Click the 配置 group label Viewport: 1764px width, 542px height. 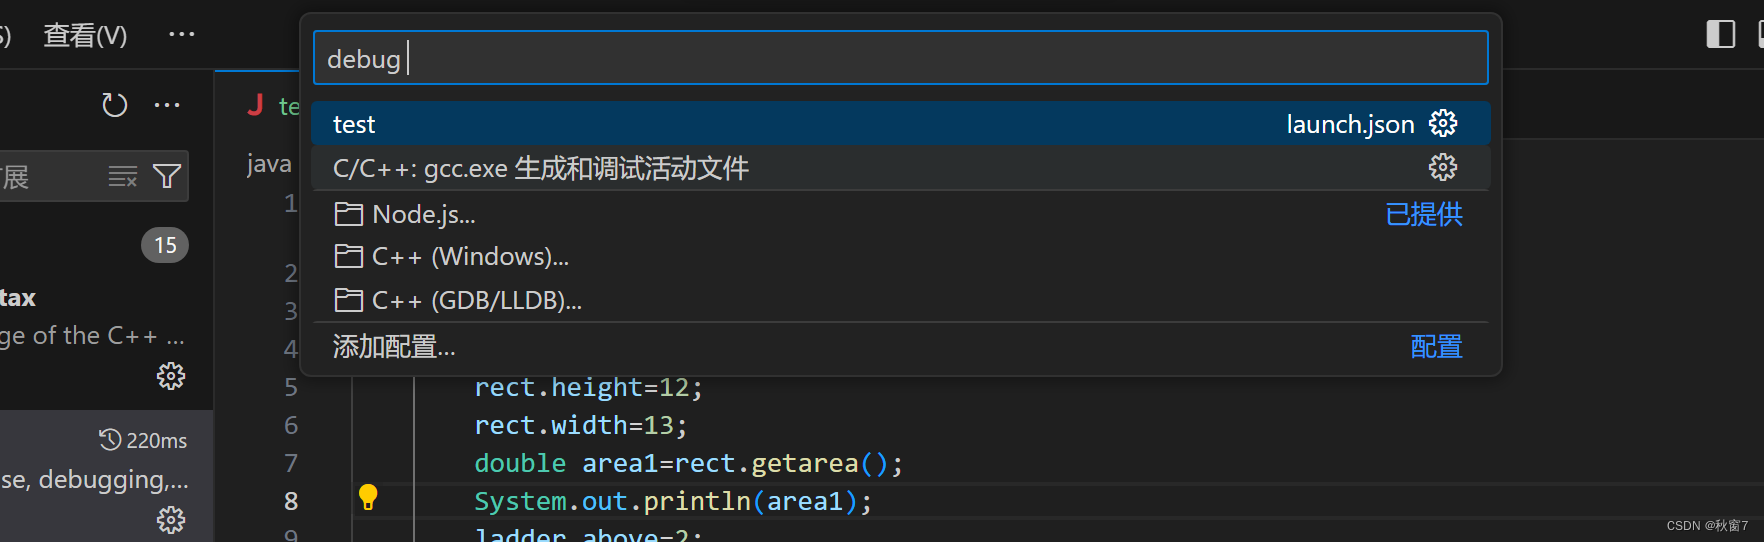coord(1437,347)
